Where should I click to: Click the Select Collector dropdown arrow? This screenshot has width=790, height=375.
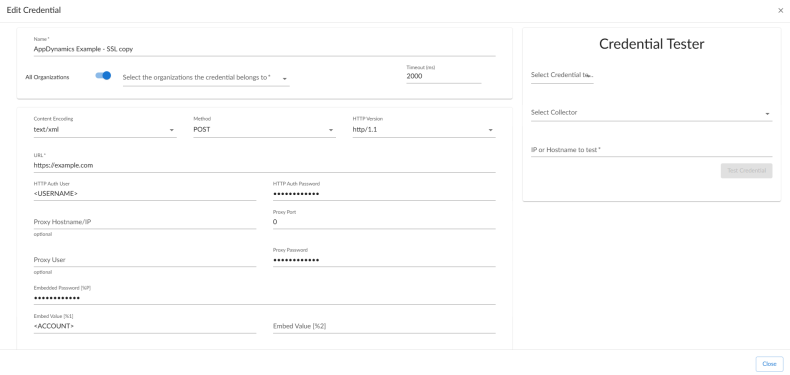pyautogui.click(x=767, y=114)
